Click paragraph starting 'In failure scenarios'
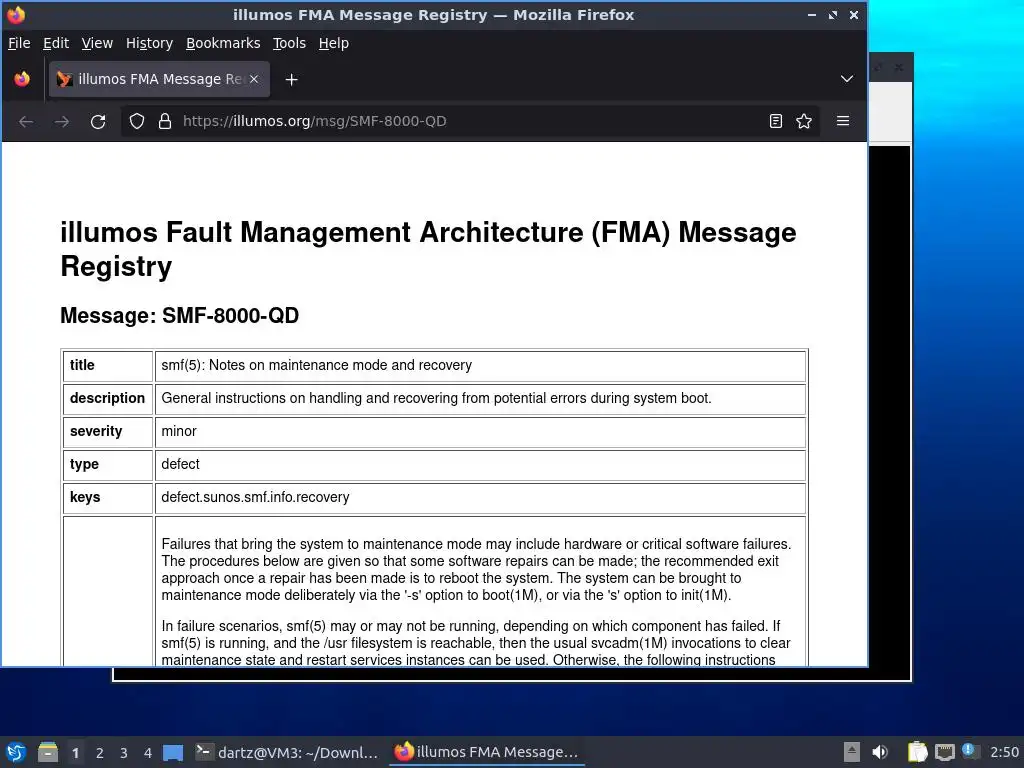This screenshot has width=1024, height=768. [x=476, y=643]
